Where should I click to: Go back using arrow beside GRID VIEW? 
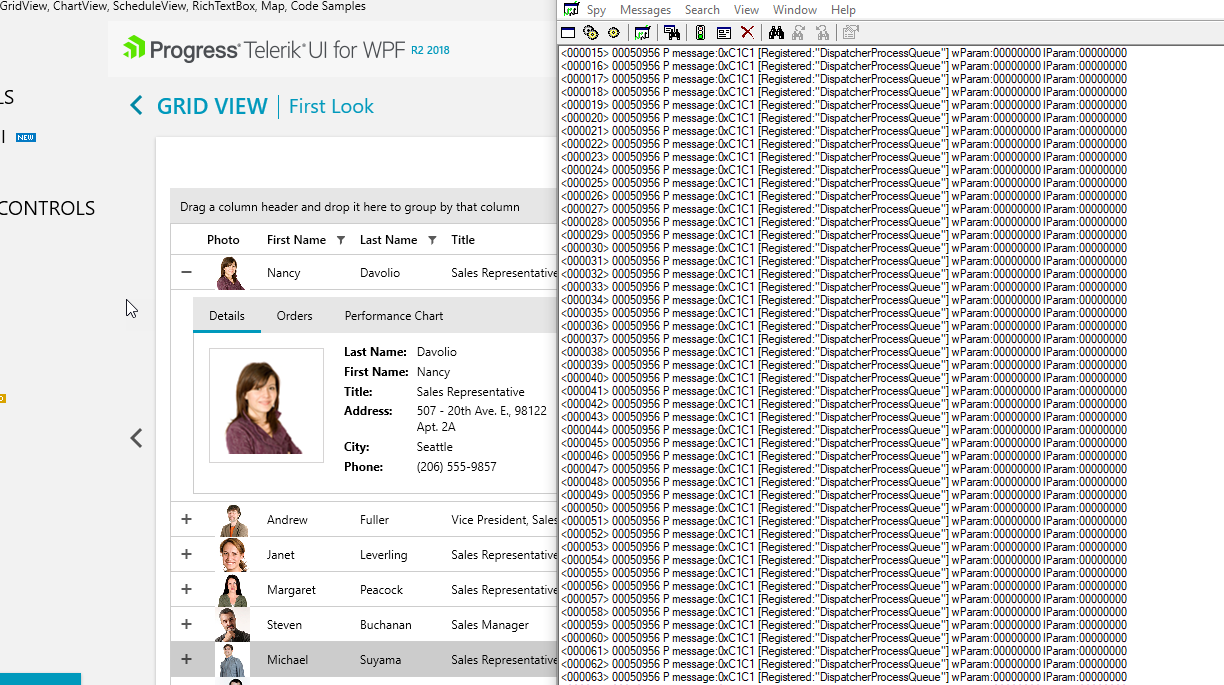(x=137, y=106)
